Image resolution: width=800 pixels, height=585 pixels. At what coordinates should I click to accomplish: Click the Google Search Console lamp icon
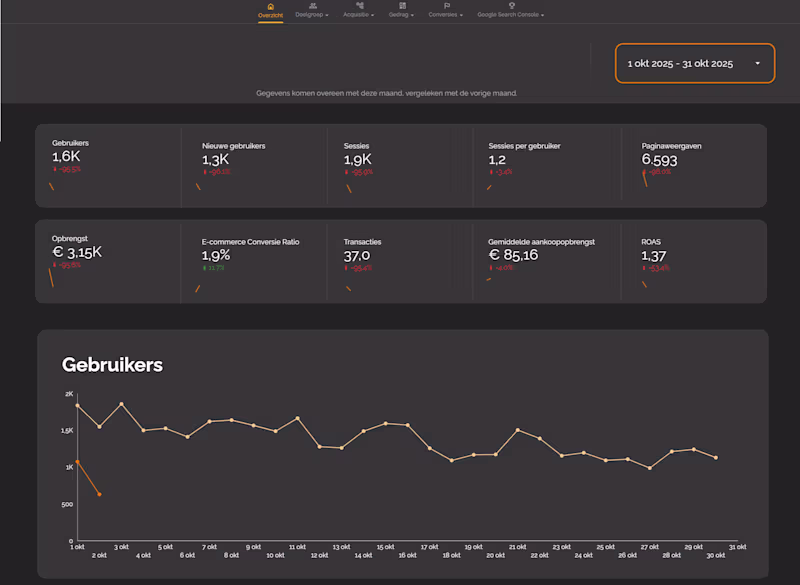[x=512, y=5]
